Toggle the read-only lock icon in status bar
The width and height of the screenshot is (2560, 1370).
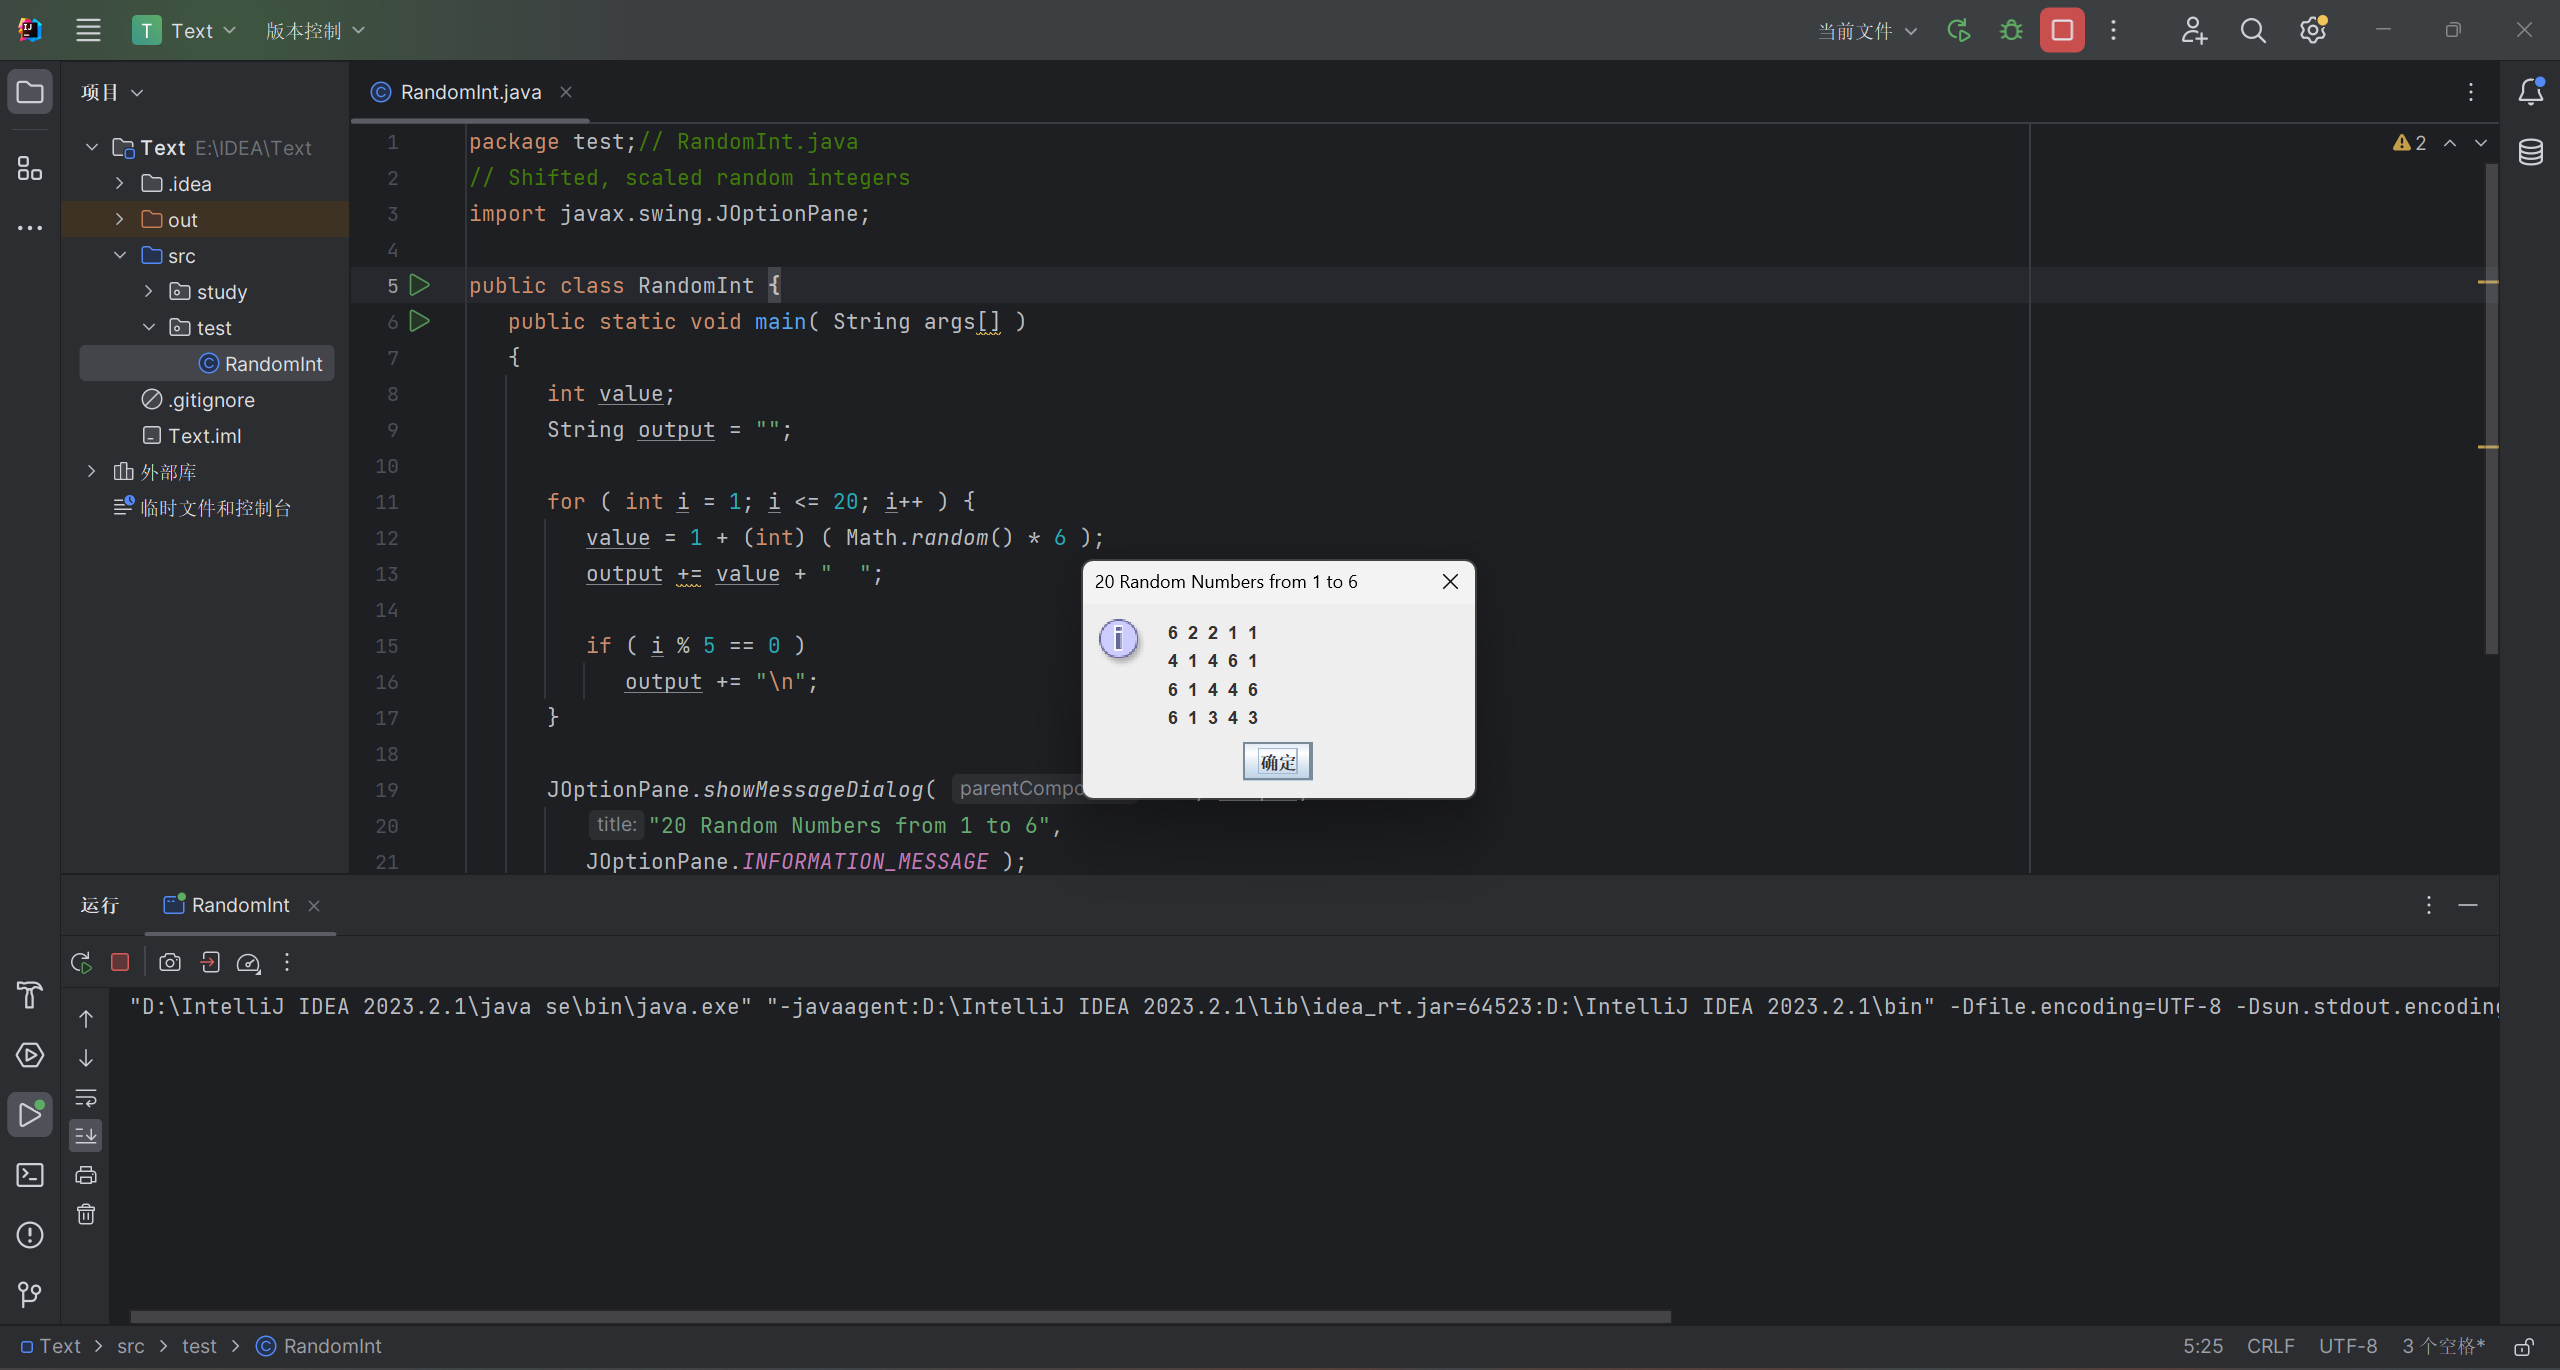tap(2524, 1347)
